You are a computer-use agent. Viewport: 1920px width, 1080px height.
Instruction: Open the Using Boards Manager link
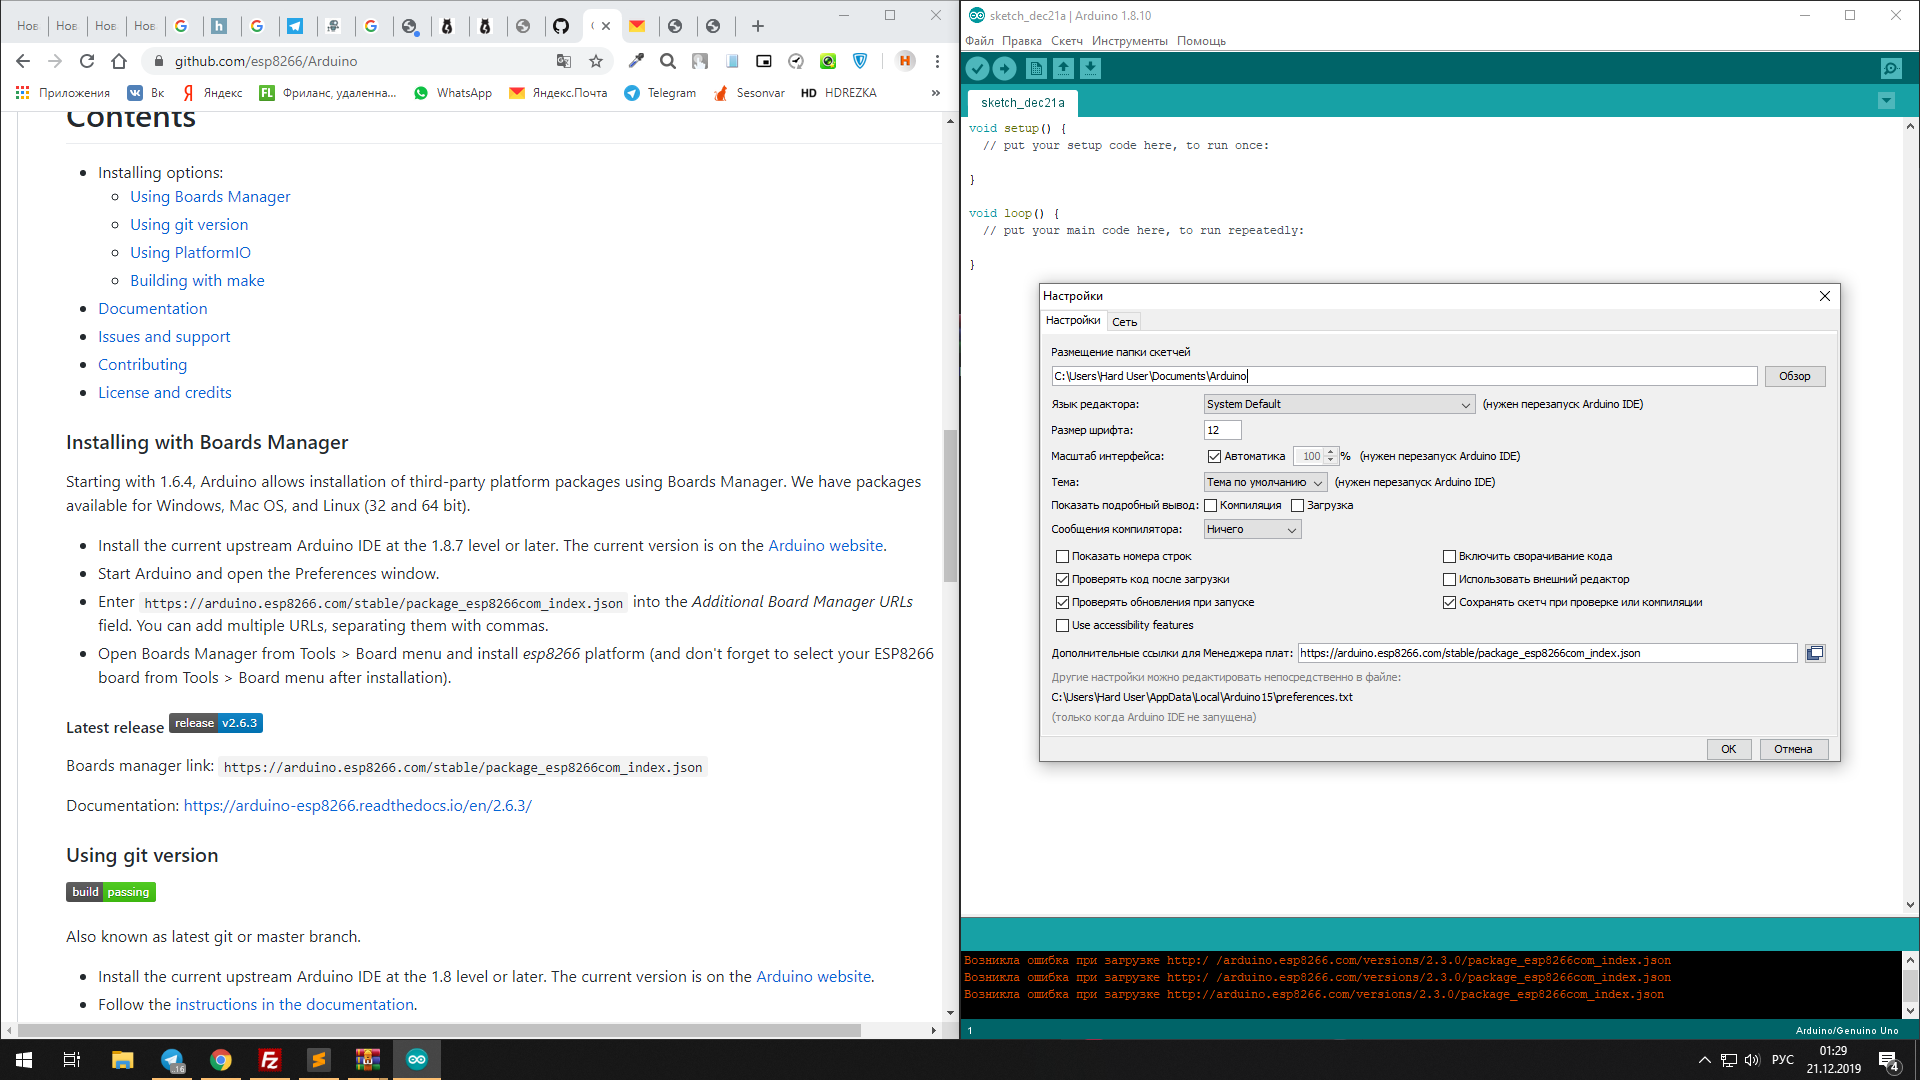210,197
